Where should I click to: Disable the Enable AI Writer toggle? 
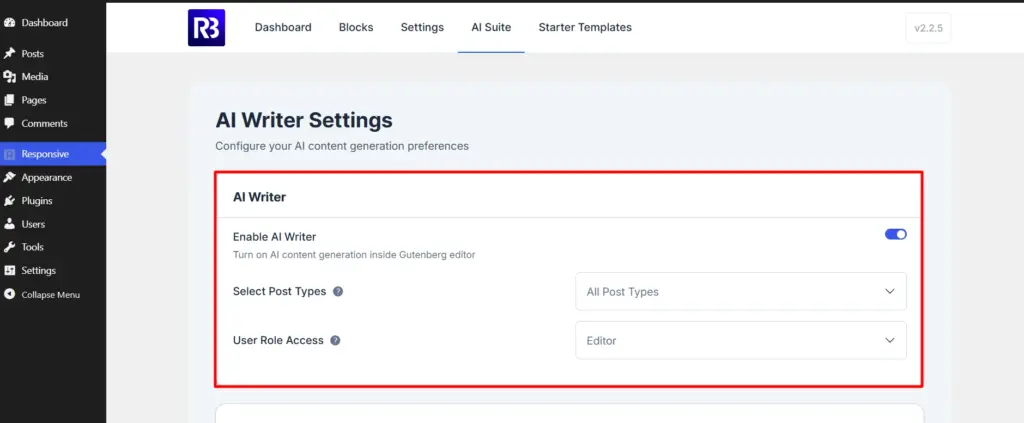(895, 234)
